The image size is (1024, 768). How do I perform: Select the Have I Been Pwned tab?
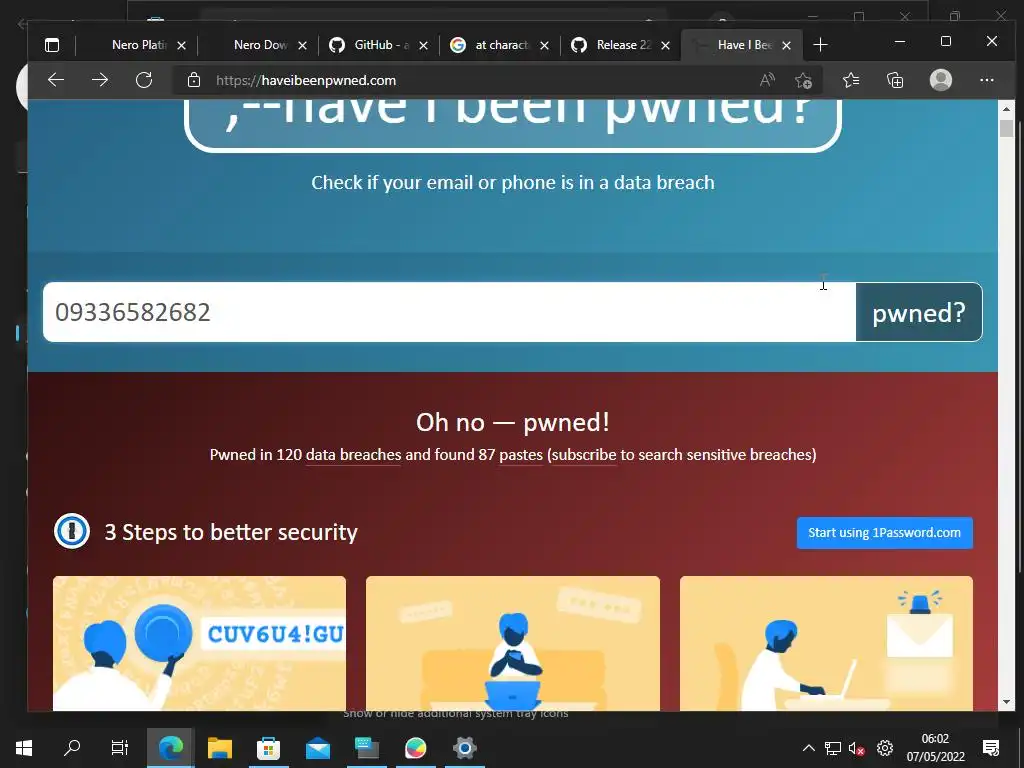[743, 45]
